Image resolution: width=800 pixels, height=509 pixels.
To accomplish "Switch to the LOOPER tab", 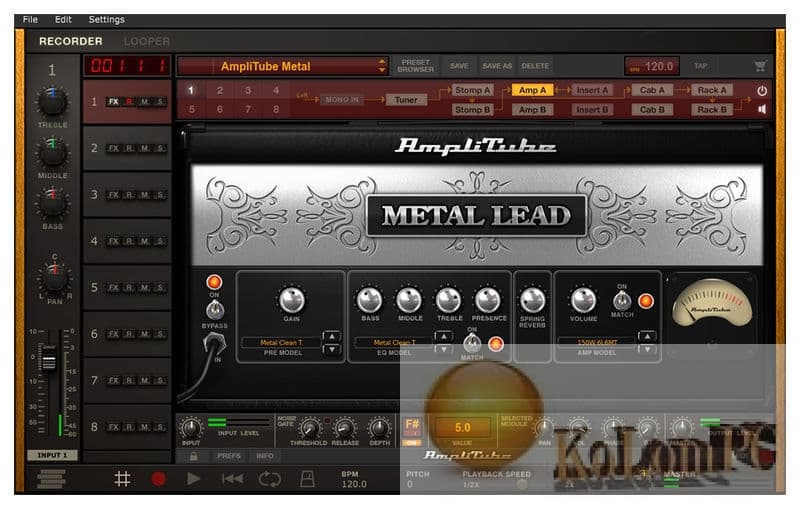I will point(146,41).
